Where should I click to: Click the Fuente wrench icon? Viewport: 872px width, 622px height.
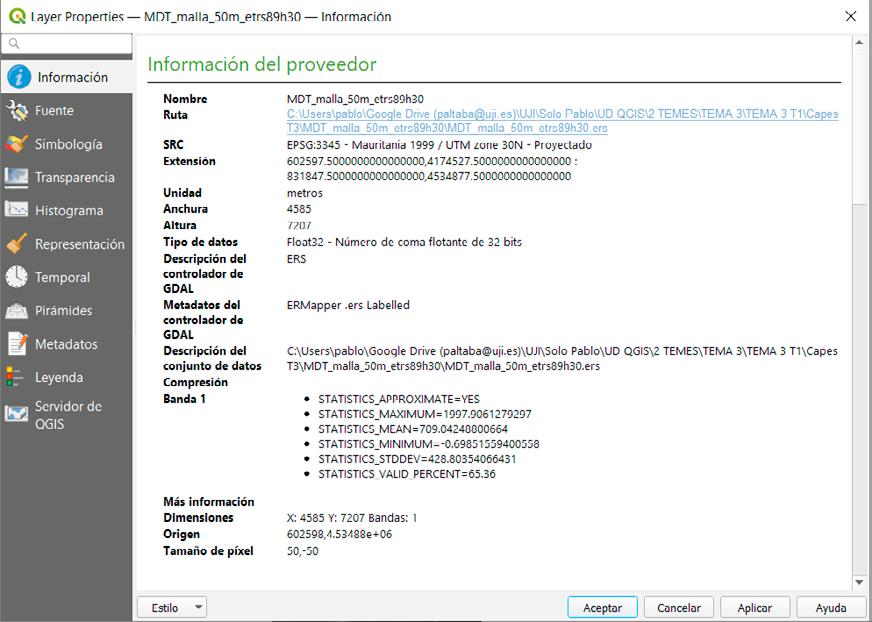(x=17, y=110)
